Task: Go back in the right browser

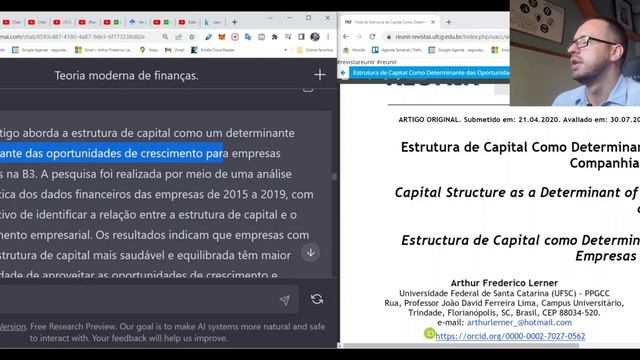Action: (x=346, y=37)
